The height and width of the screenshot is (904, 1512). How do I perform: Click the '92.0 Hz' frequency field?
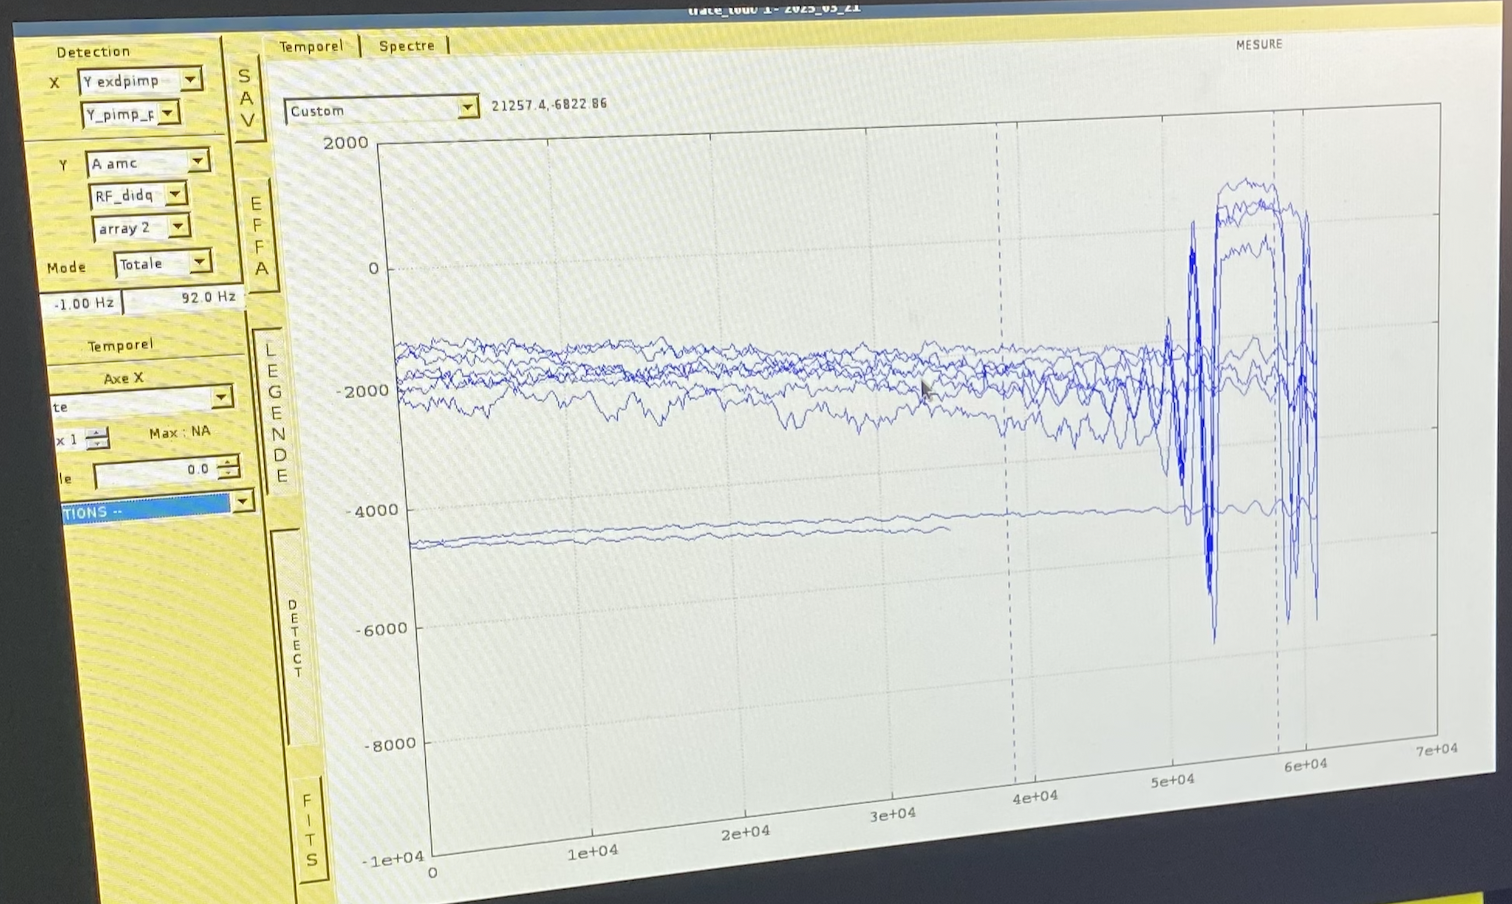click(x=185, y=298)
